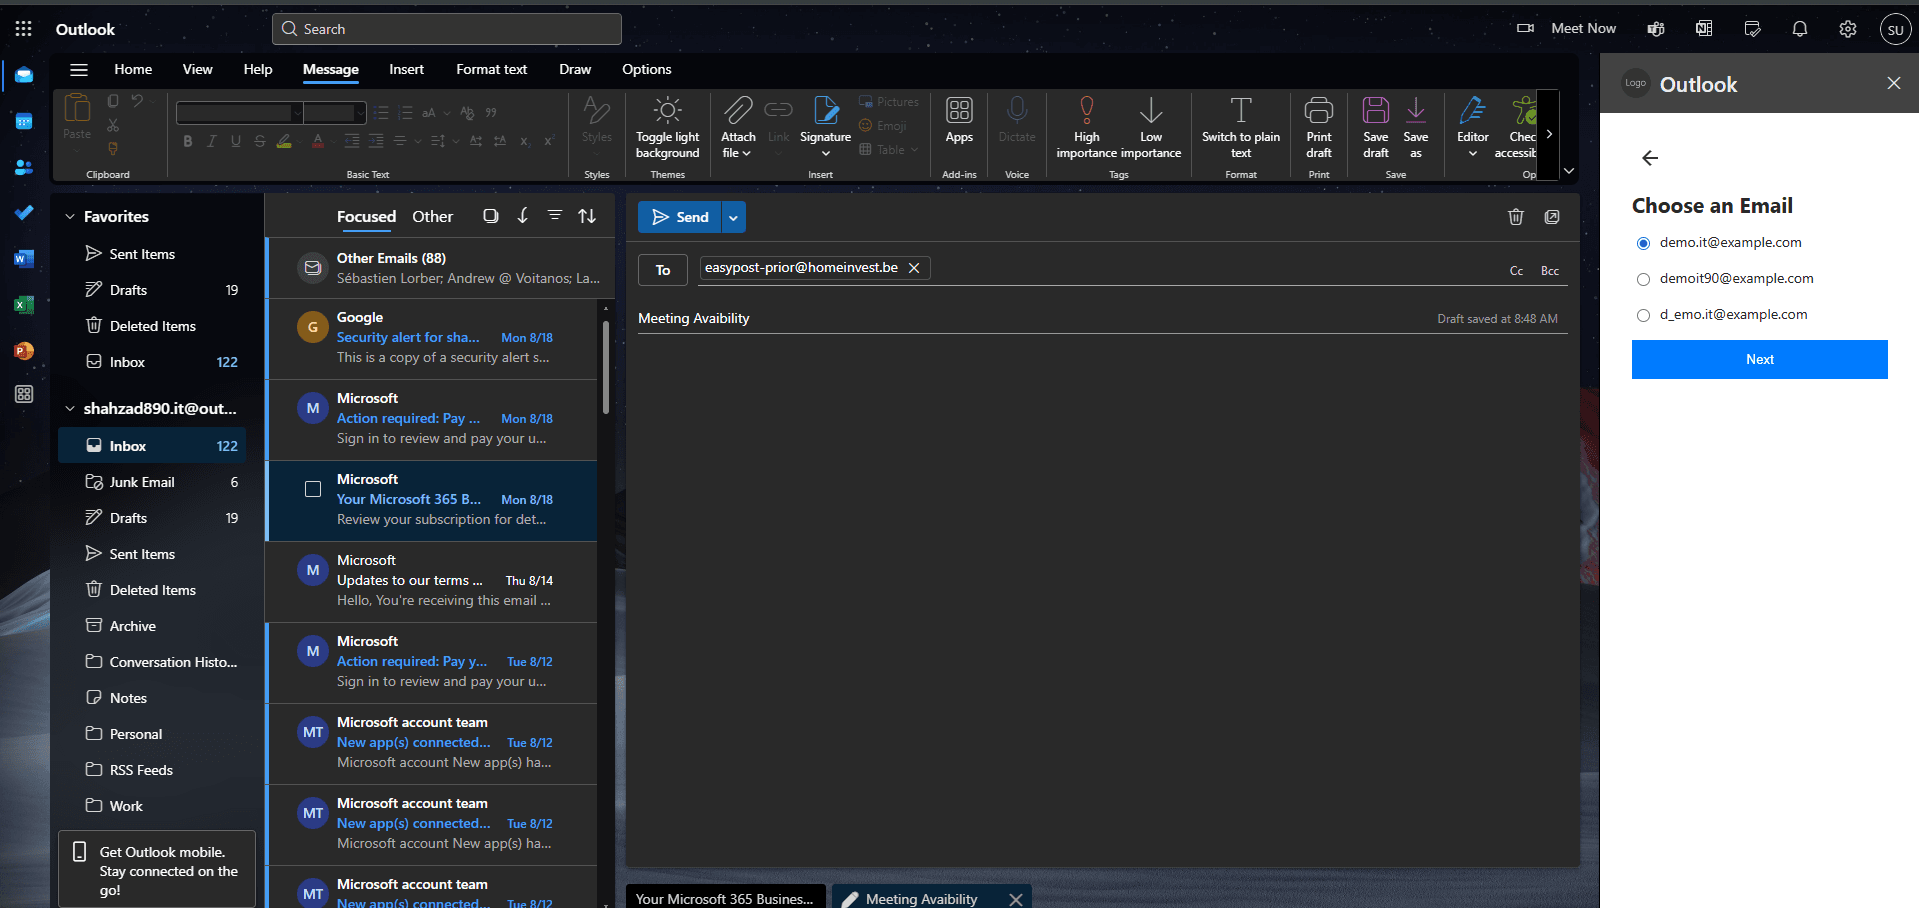The height and width of the screenshot is (908, 1919).
Task: Remove easypost-prior@homeinvest.be recipient
Action: click(x=914, y=268)
